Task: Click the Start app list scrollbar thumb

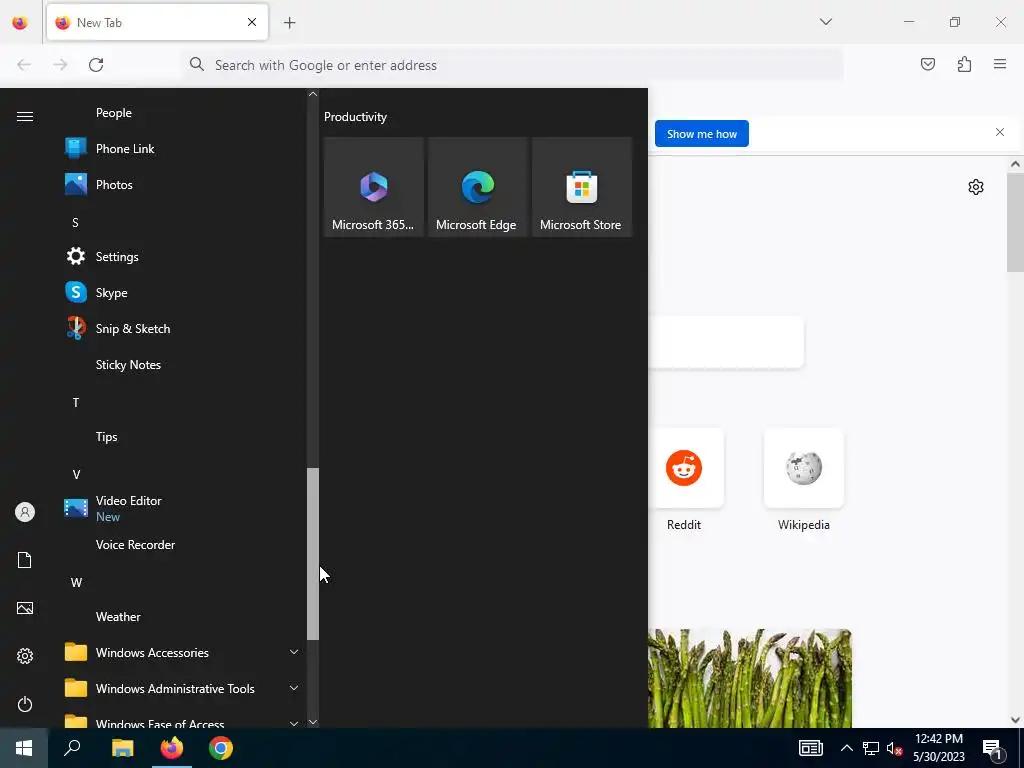Action: click(313, 554)
